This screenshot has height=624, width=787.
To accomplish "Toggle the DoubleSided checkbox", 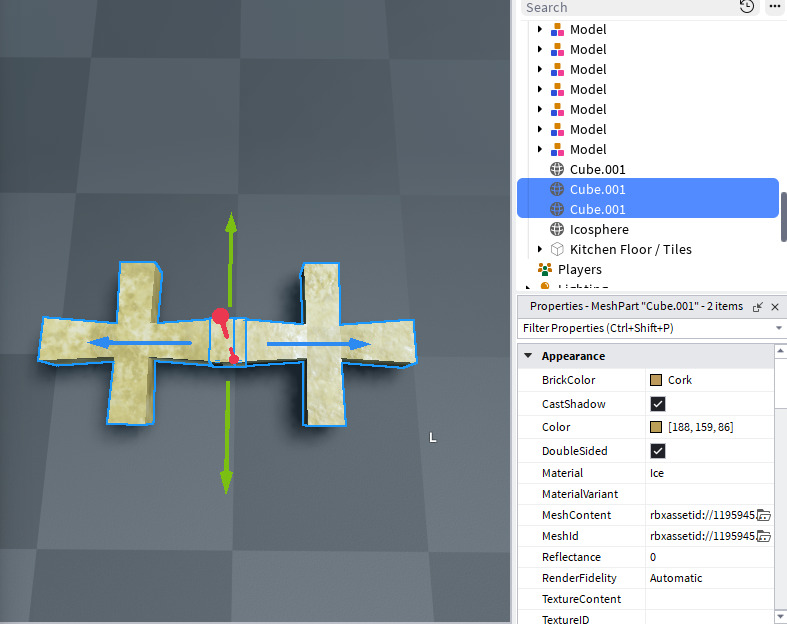I will pyautogui.click(x=658, y=451).
